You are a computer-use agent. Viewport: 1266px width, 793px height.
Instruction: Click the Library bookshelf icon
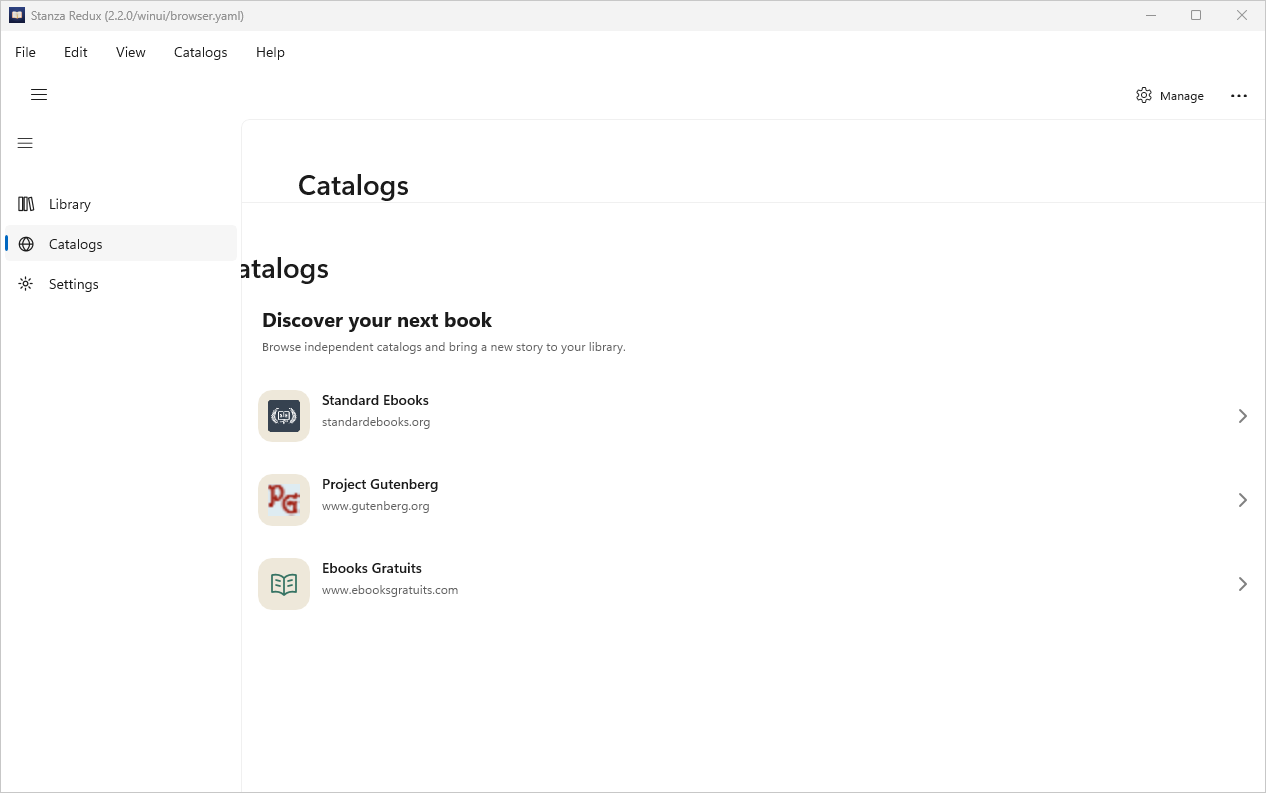coord(26,204)
